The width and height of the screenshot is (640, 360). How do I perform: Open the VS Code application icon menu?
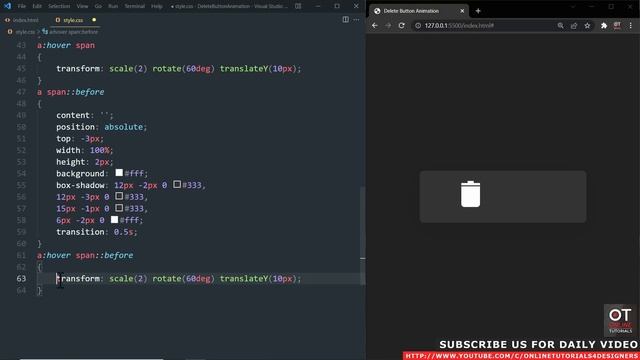pyautogui.click(x=7, y=6)
